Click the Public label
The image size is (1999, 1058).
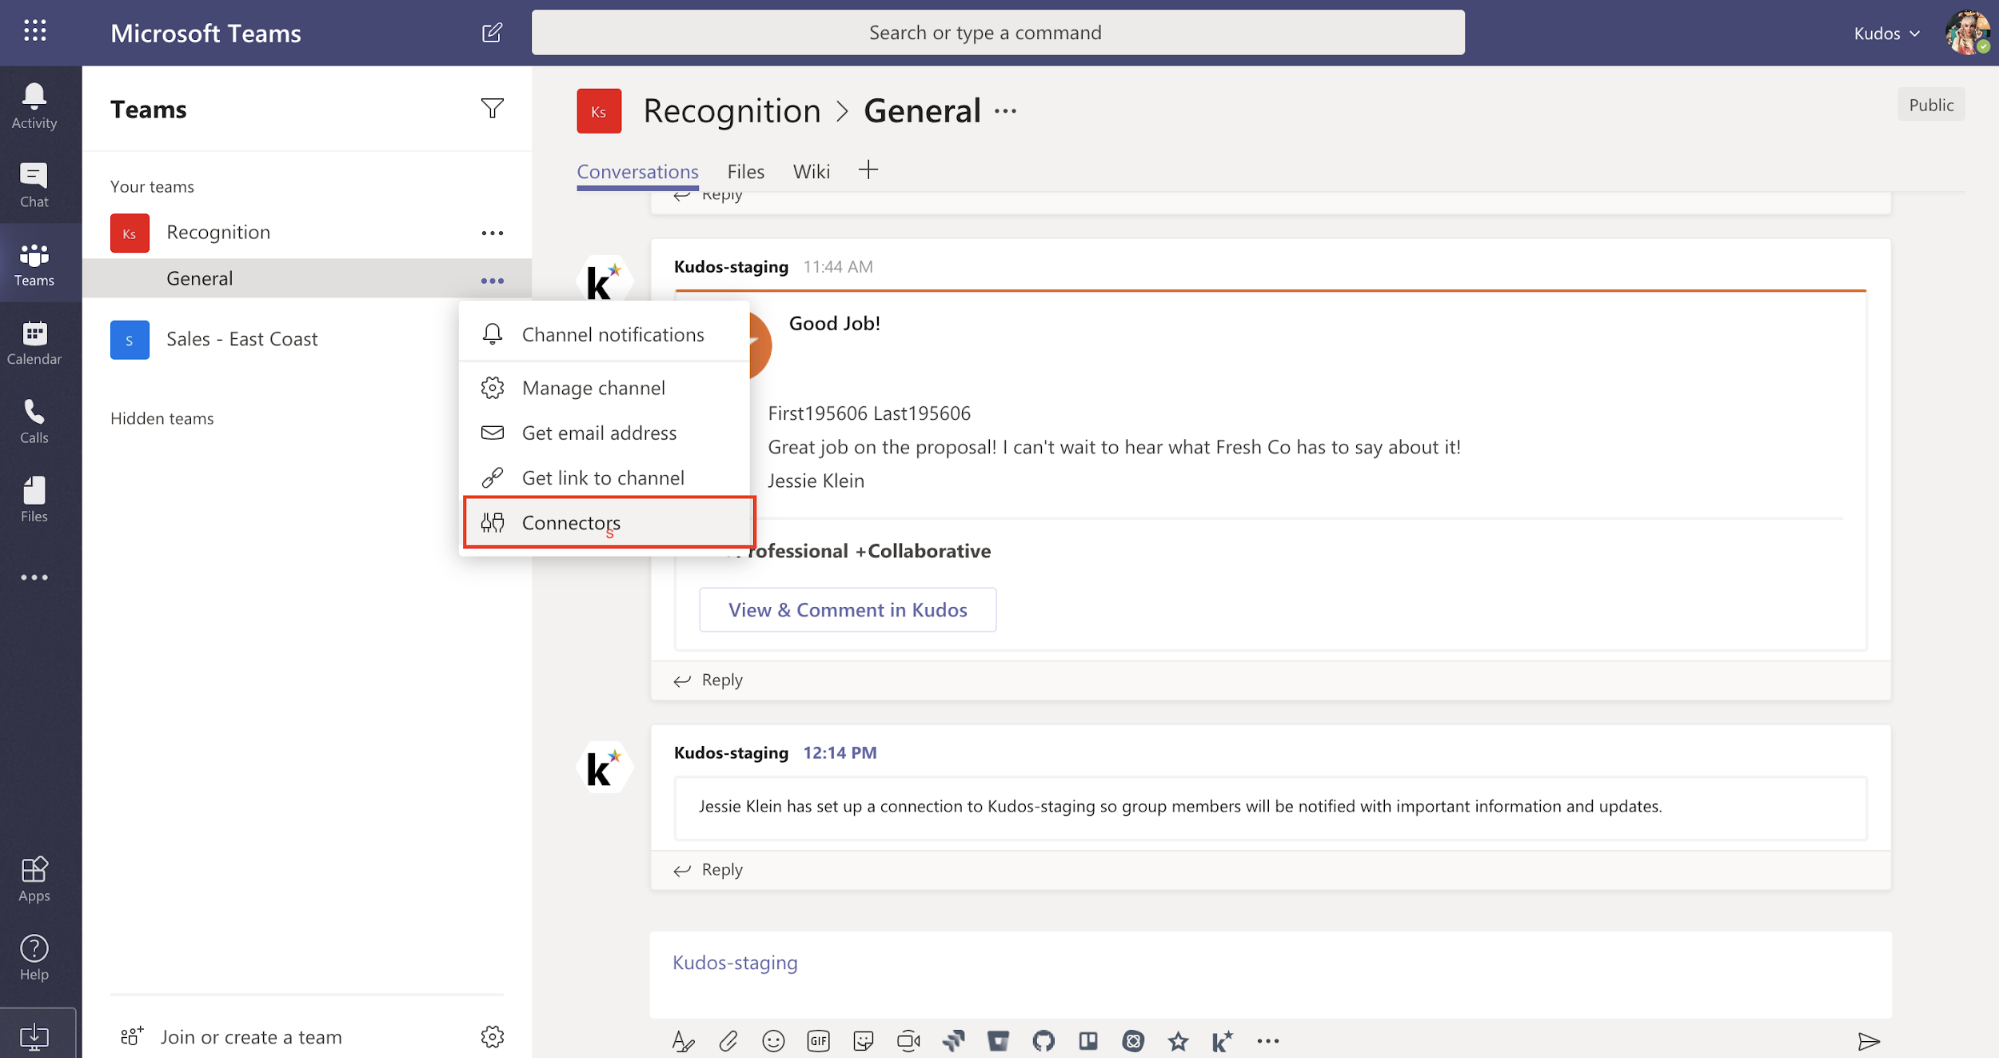tap(1930, 105)
